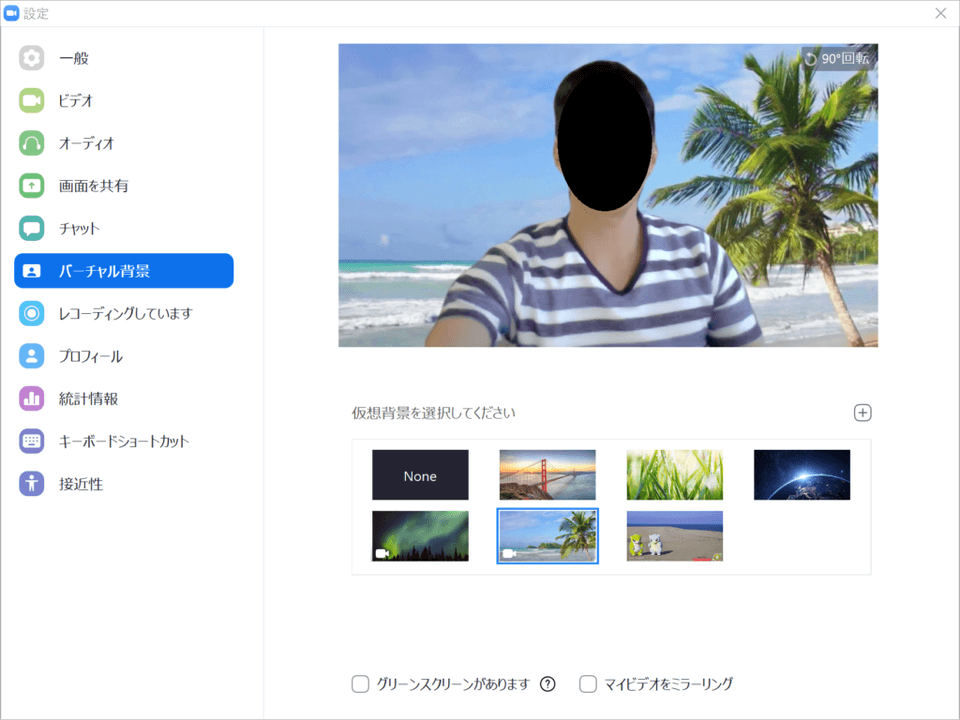The width and height of the screenshot is (960, 720).
Task: Click the General settings gear icon
Action: point(32,58)
